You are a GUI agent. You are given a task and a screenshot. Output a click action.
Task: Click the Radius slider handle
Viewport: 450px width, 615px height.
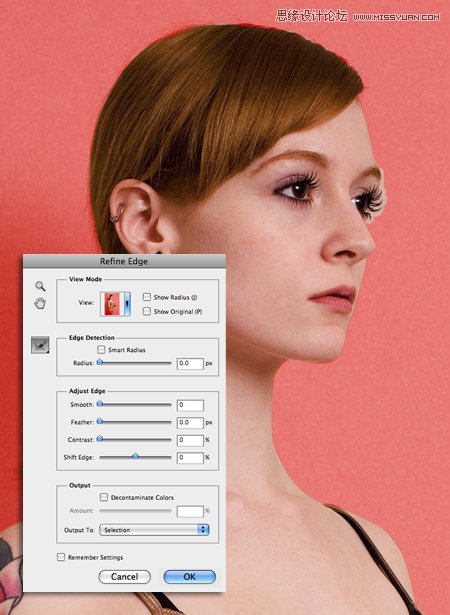point(100,363)
